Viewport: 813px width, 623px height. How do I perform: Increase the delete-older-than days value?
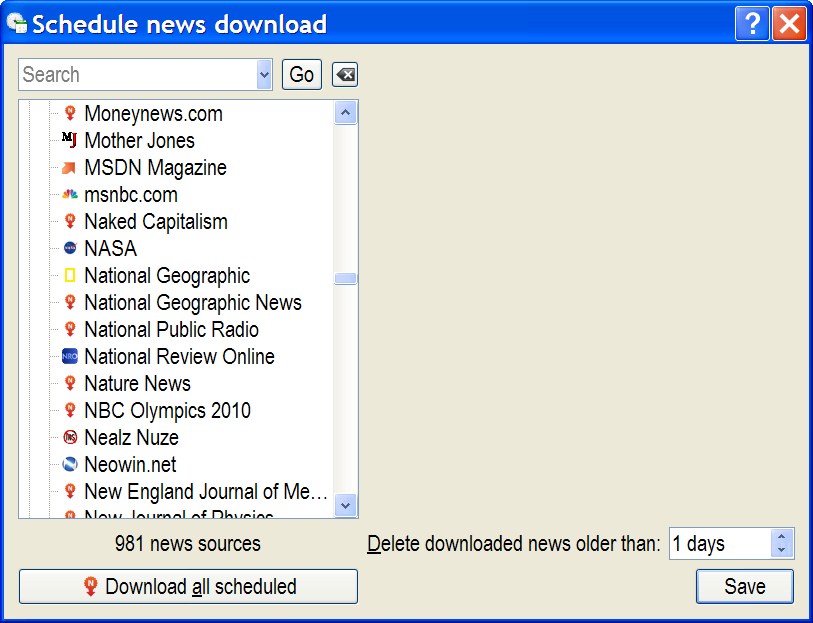click(x=781, y=536)
